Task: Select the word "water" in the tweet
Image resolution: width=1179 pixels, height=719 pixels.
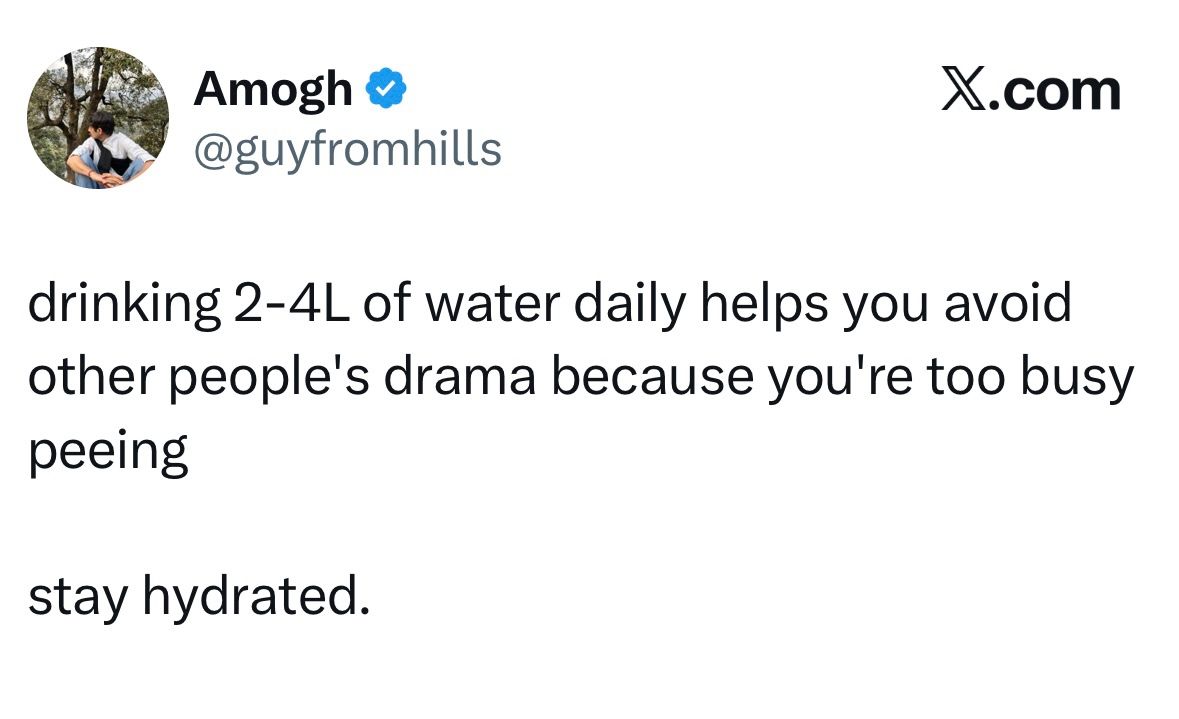Action: click(x=493, y=304)
